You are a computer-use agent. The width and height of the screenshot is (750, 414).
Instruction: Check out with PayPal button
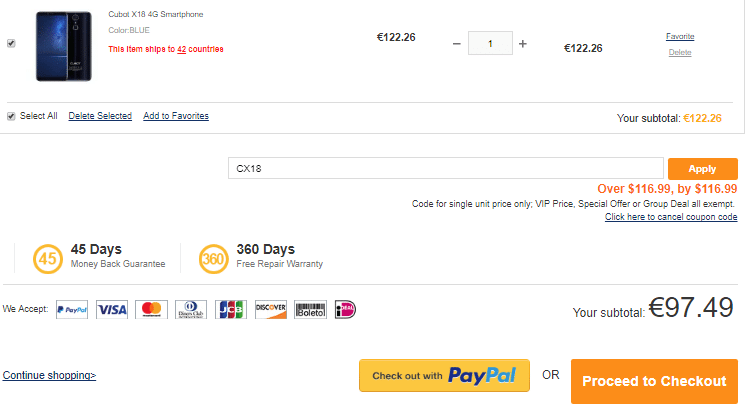point(444,376)
